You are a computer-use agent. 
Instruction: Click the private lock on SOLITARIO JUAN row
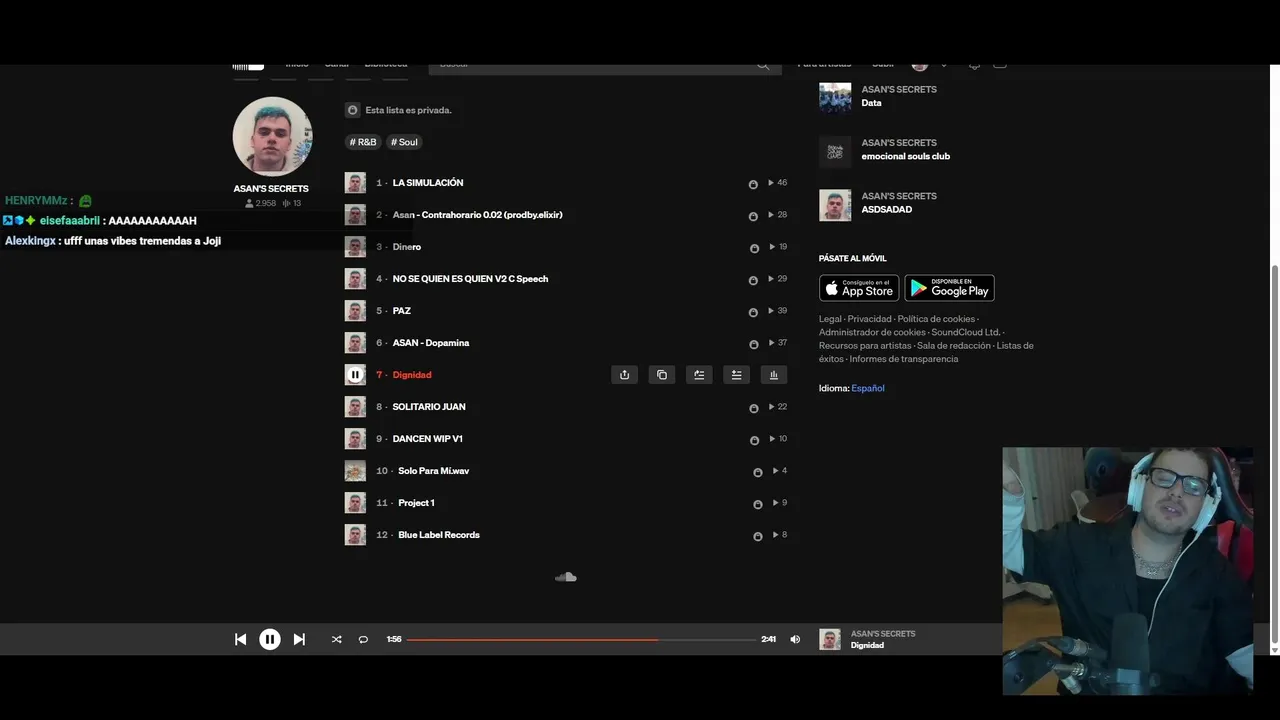[x=753, y=408]
